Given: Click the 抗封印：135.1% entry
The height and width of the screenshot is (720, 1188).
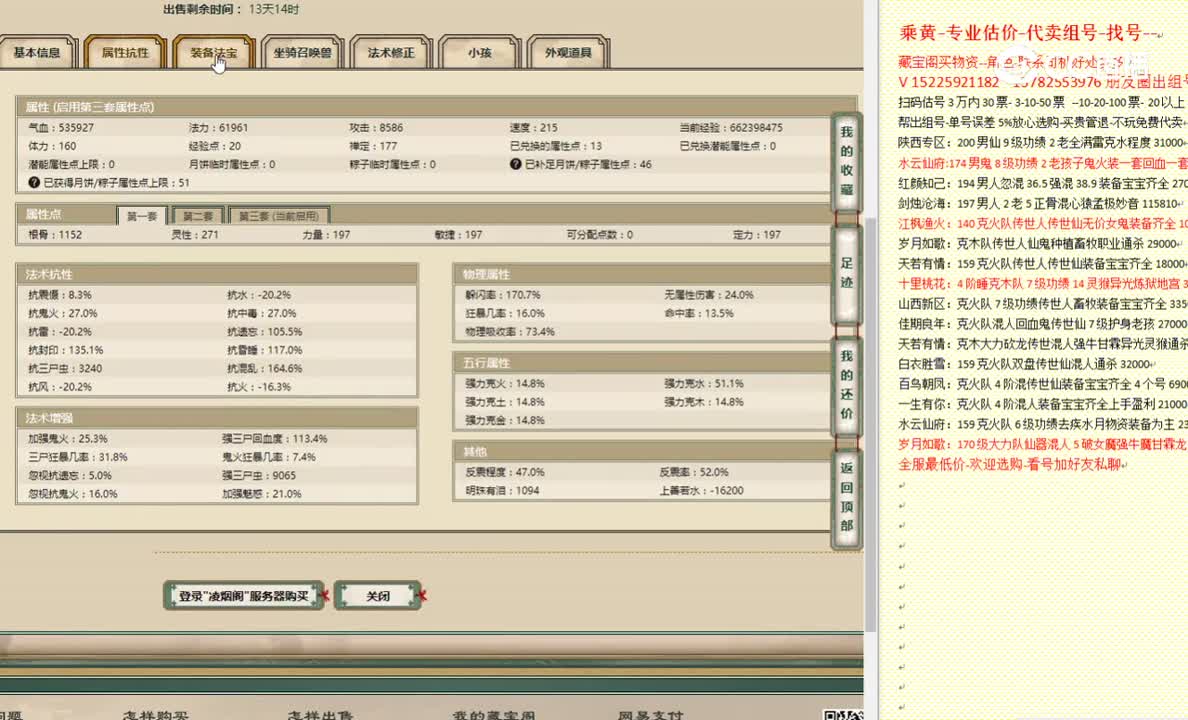Looking at the screenshot, I should (66, 350).
